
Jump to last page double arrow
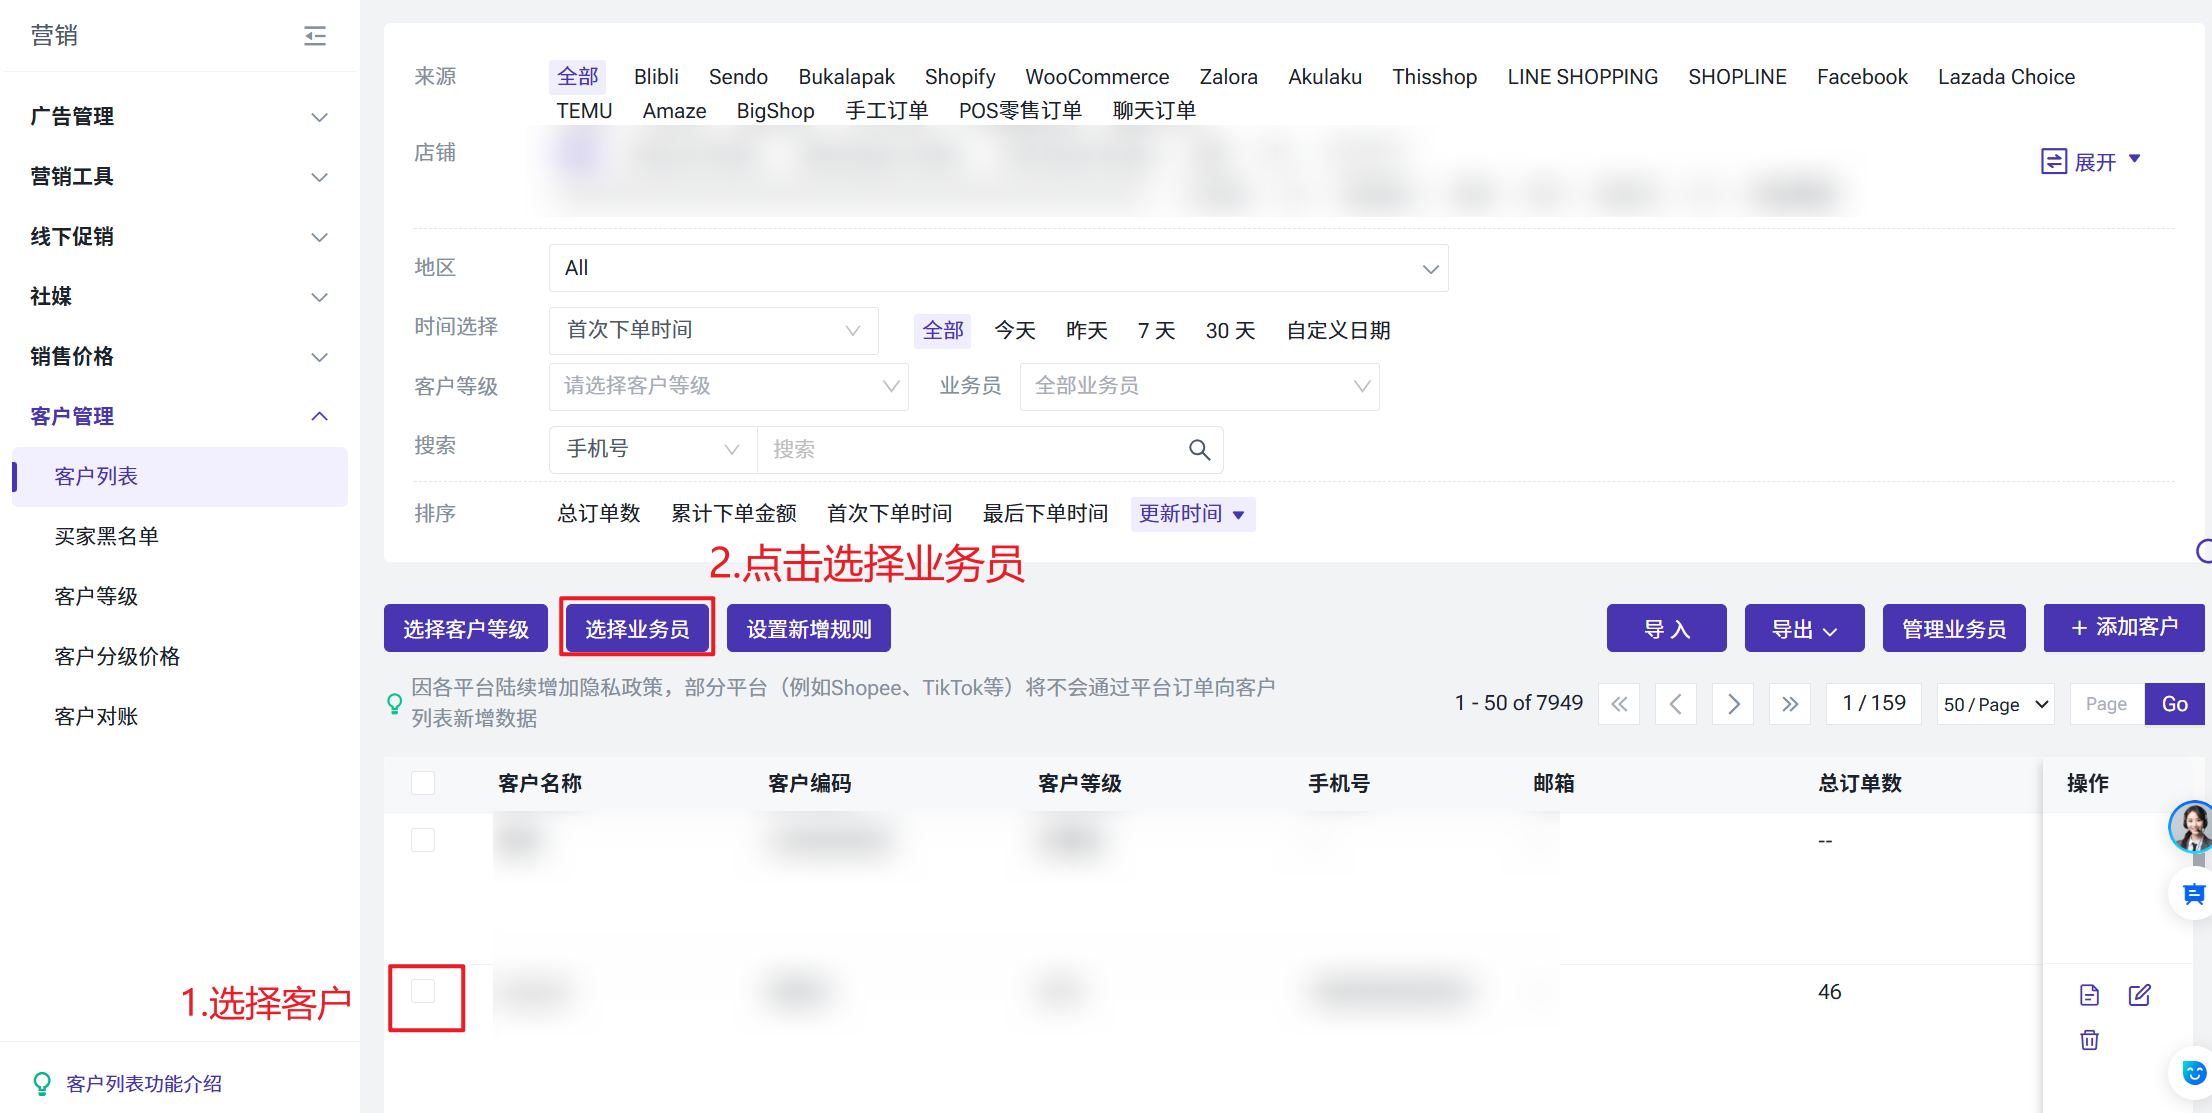pos(1789,704)
